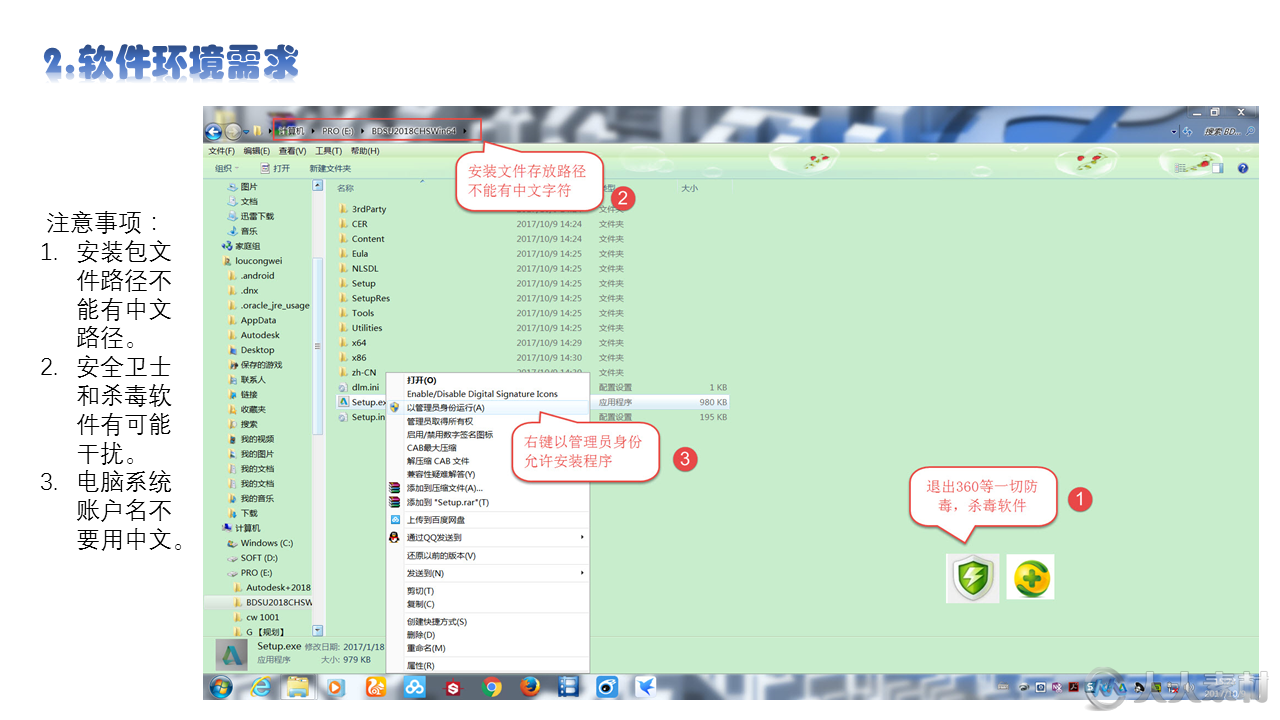This screenshot has width=1280, height=720.
Task: Click admin shield icon in context menu
Action: (395, 408)
